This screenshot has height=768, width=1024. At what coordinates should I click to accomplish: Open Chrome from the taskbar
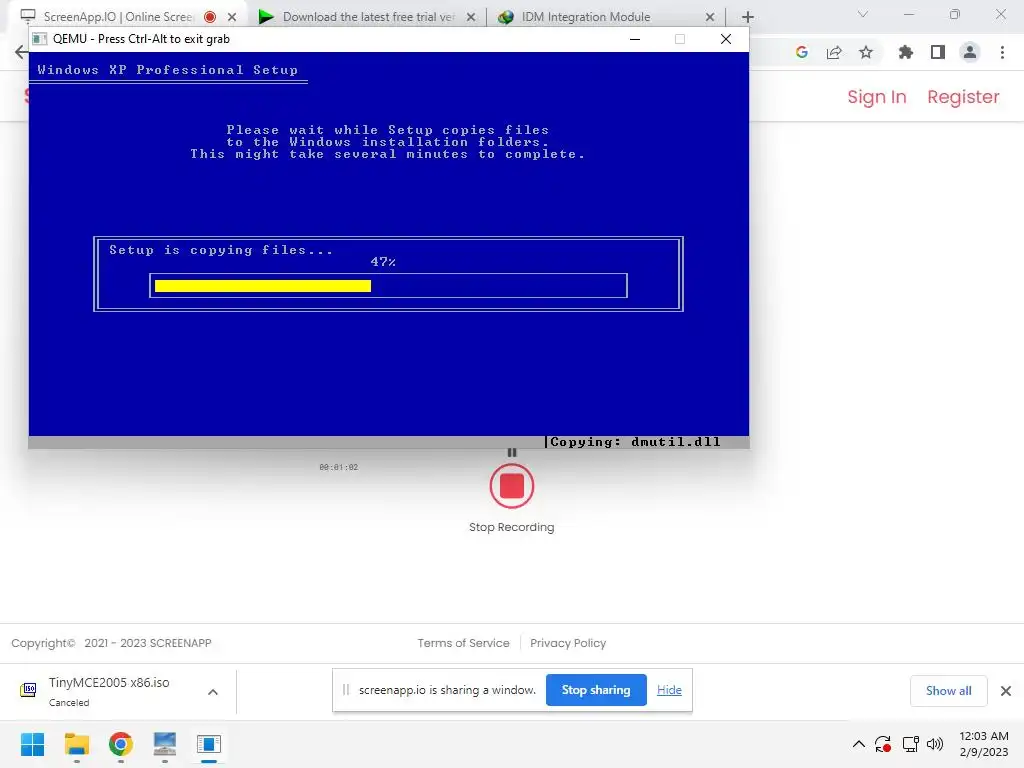121,744
